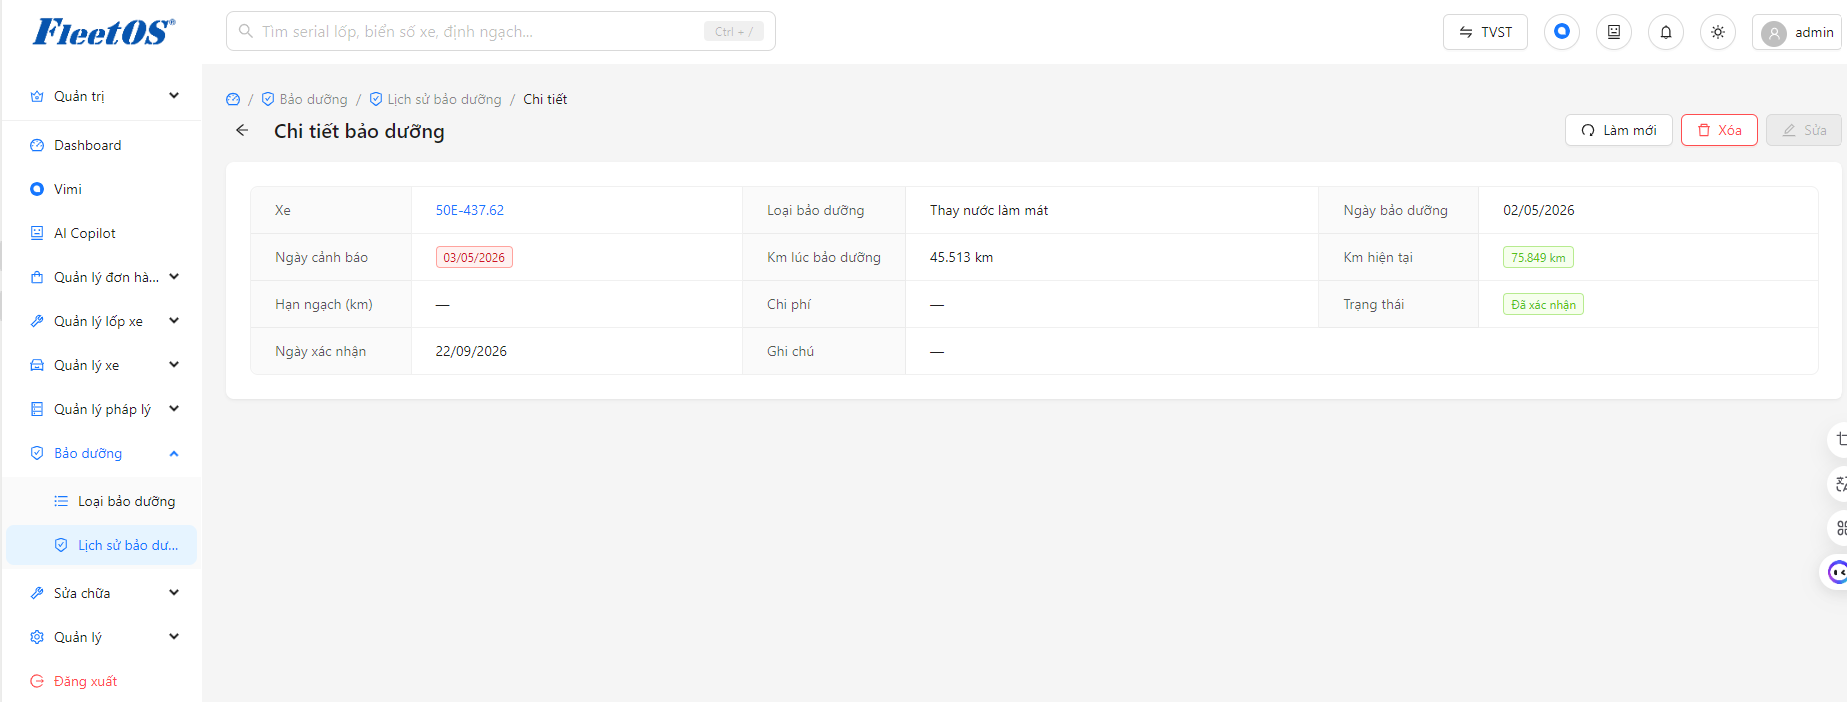Click Bảo dưỡng breadcrumb link
Image resolution: width=1847 pixels, height=702 pixels.
click(305, 99)
